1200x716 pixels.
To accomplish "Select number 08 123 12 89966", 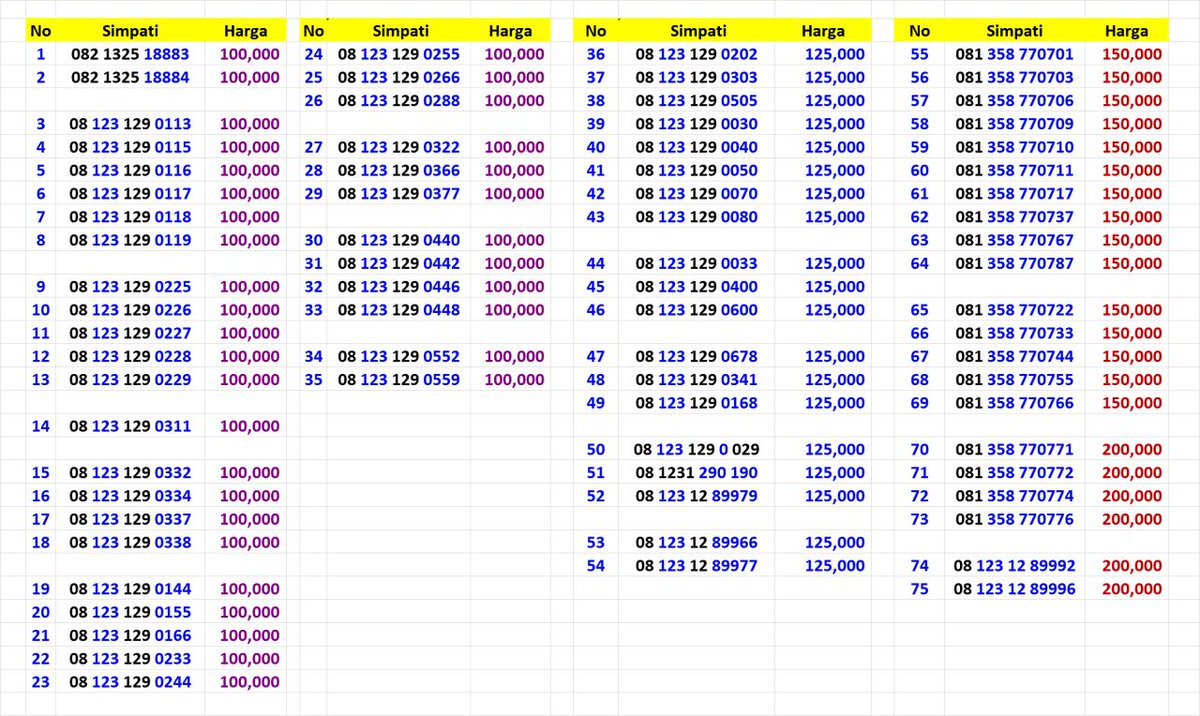I will click(x=697, y=543).
